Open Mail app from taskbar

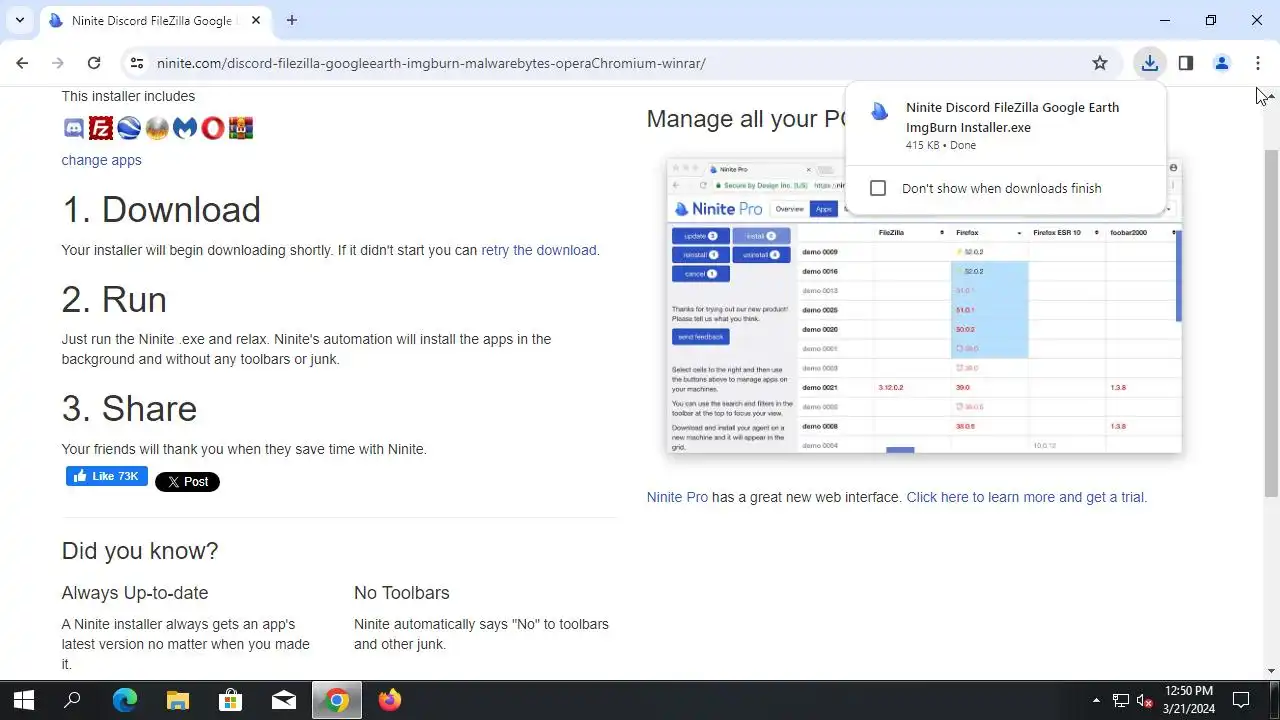(x=284, y=700)
